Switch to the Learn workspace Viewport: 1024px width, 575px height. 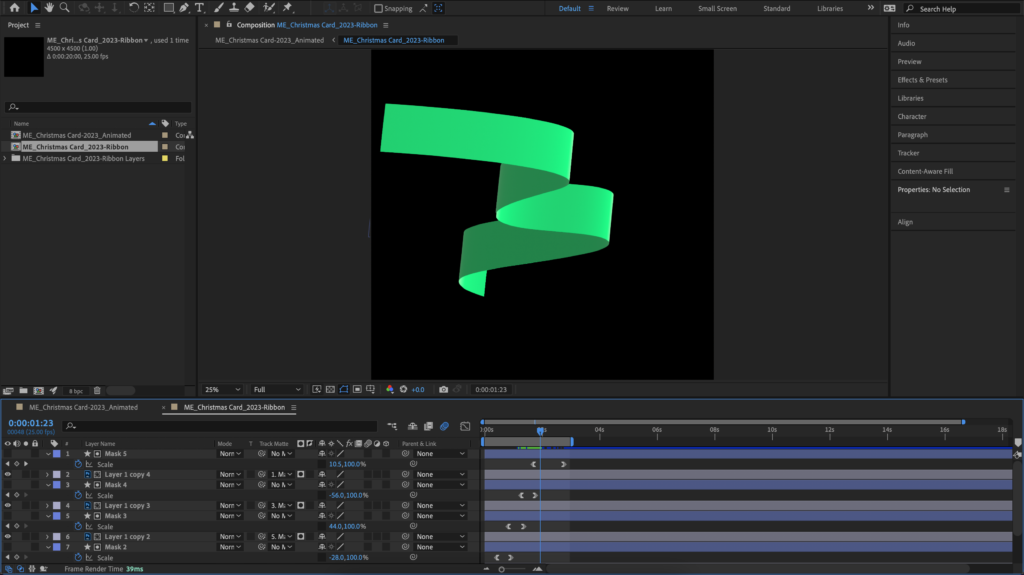(x=663, y=8)
